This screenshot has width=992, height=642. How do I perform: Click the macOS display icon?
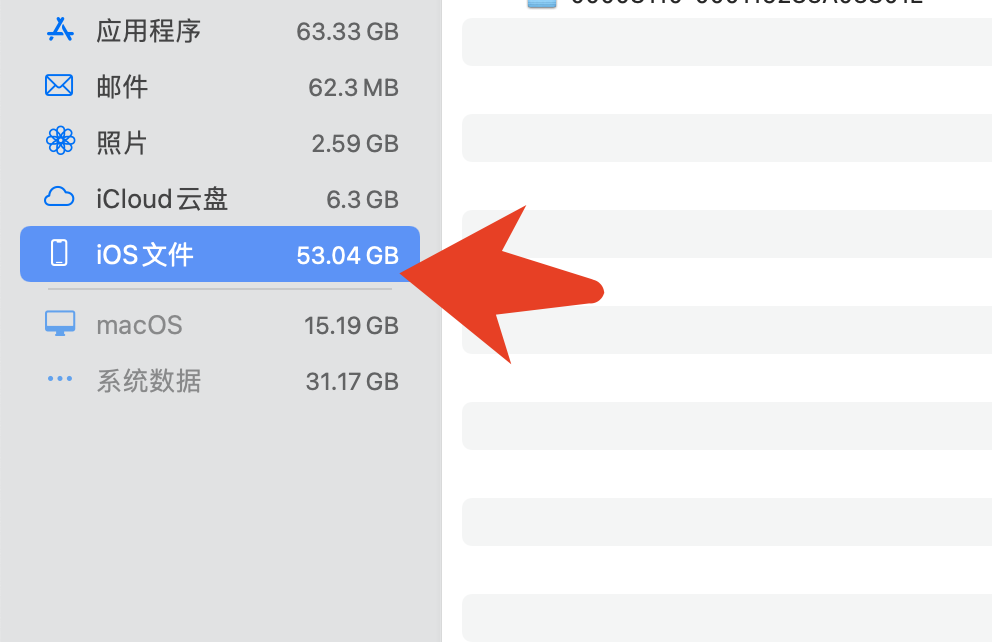pyautogui.click(x=60, y=324)
